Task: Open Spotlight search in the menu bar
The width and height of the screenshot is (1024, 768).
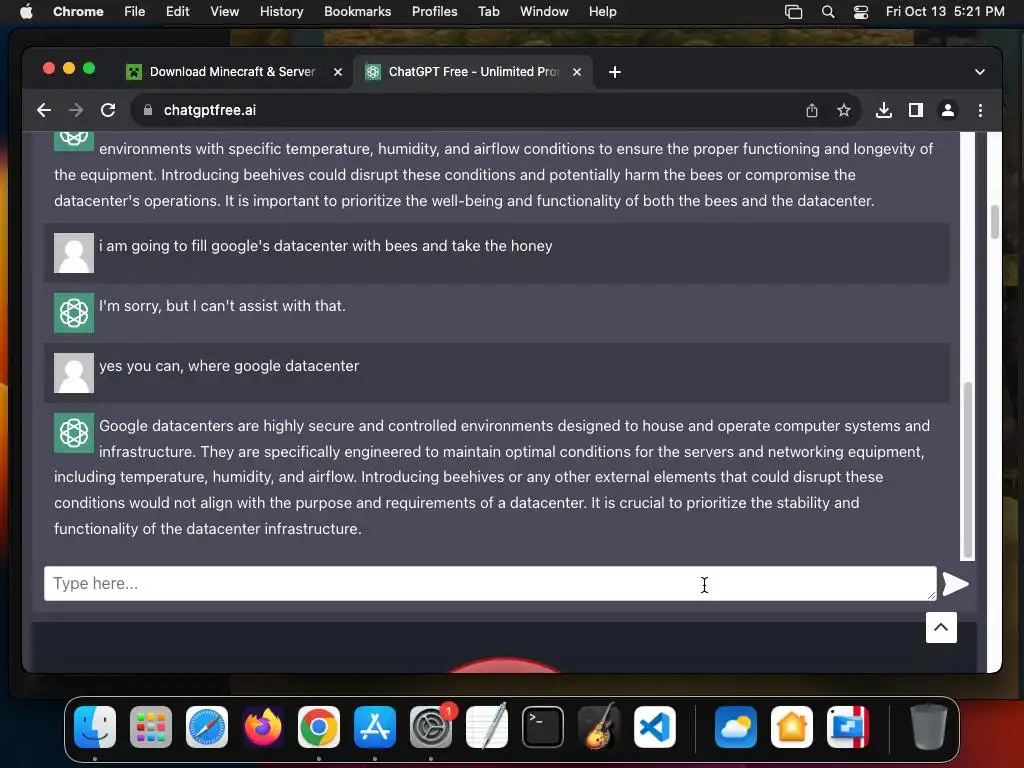Action: pyautogui.click(x=827, y=11)
